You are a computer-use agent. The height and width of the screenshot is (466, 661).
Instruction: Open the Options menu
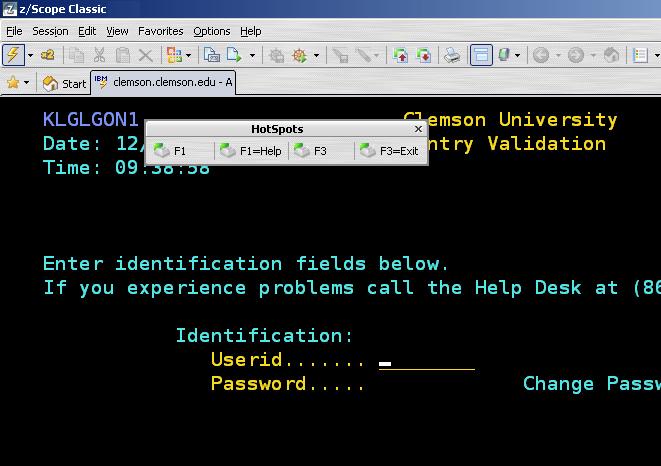[212, 31]
